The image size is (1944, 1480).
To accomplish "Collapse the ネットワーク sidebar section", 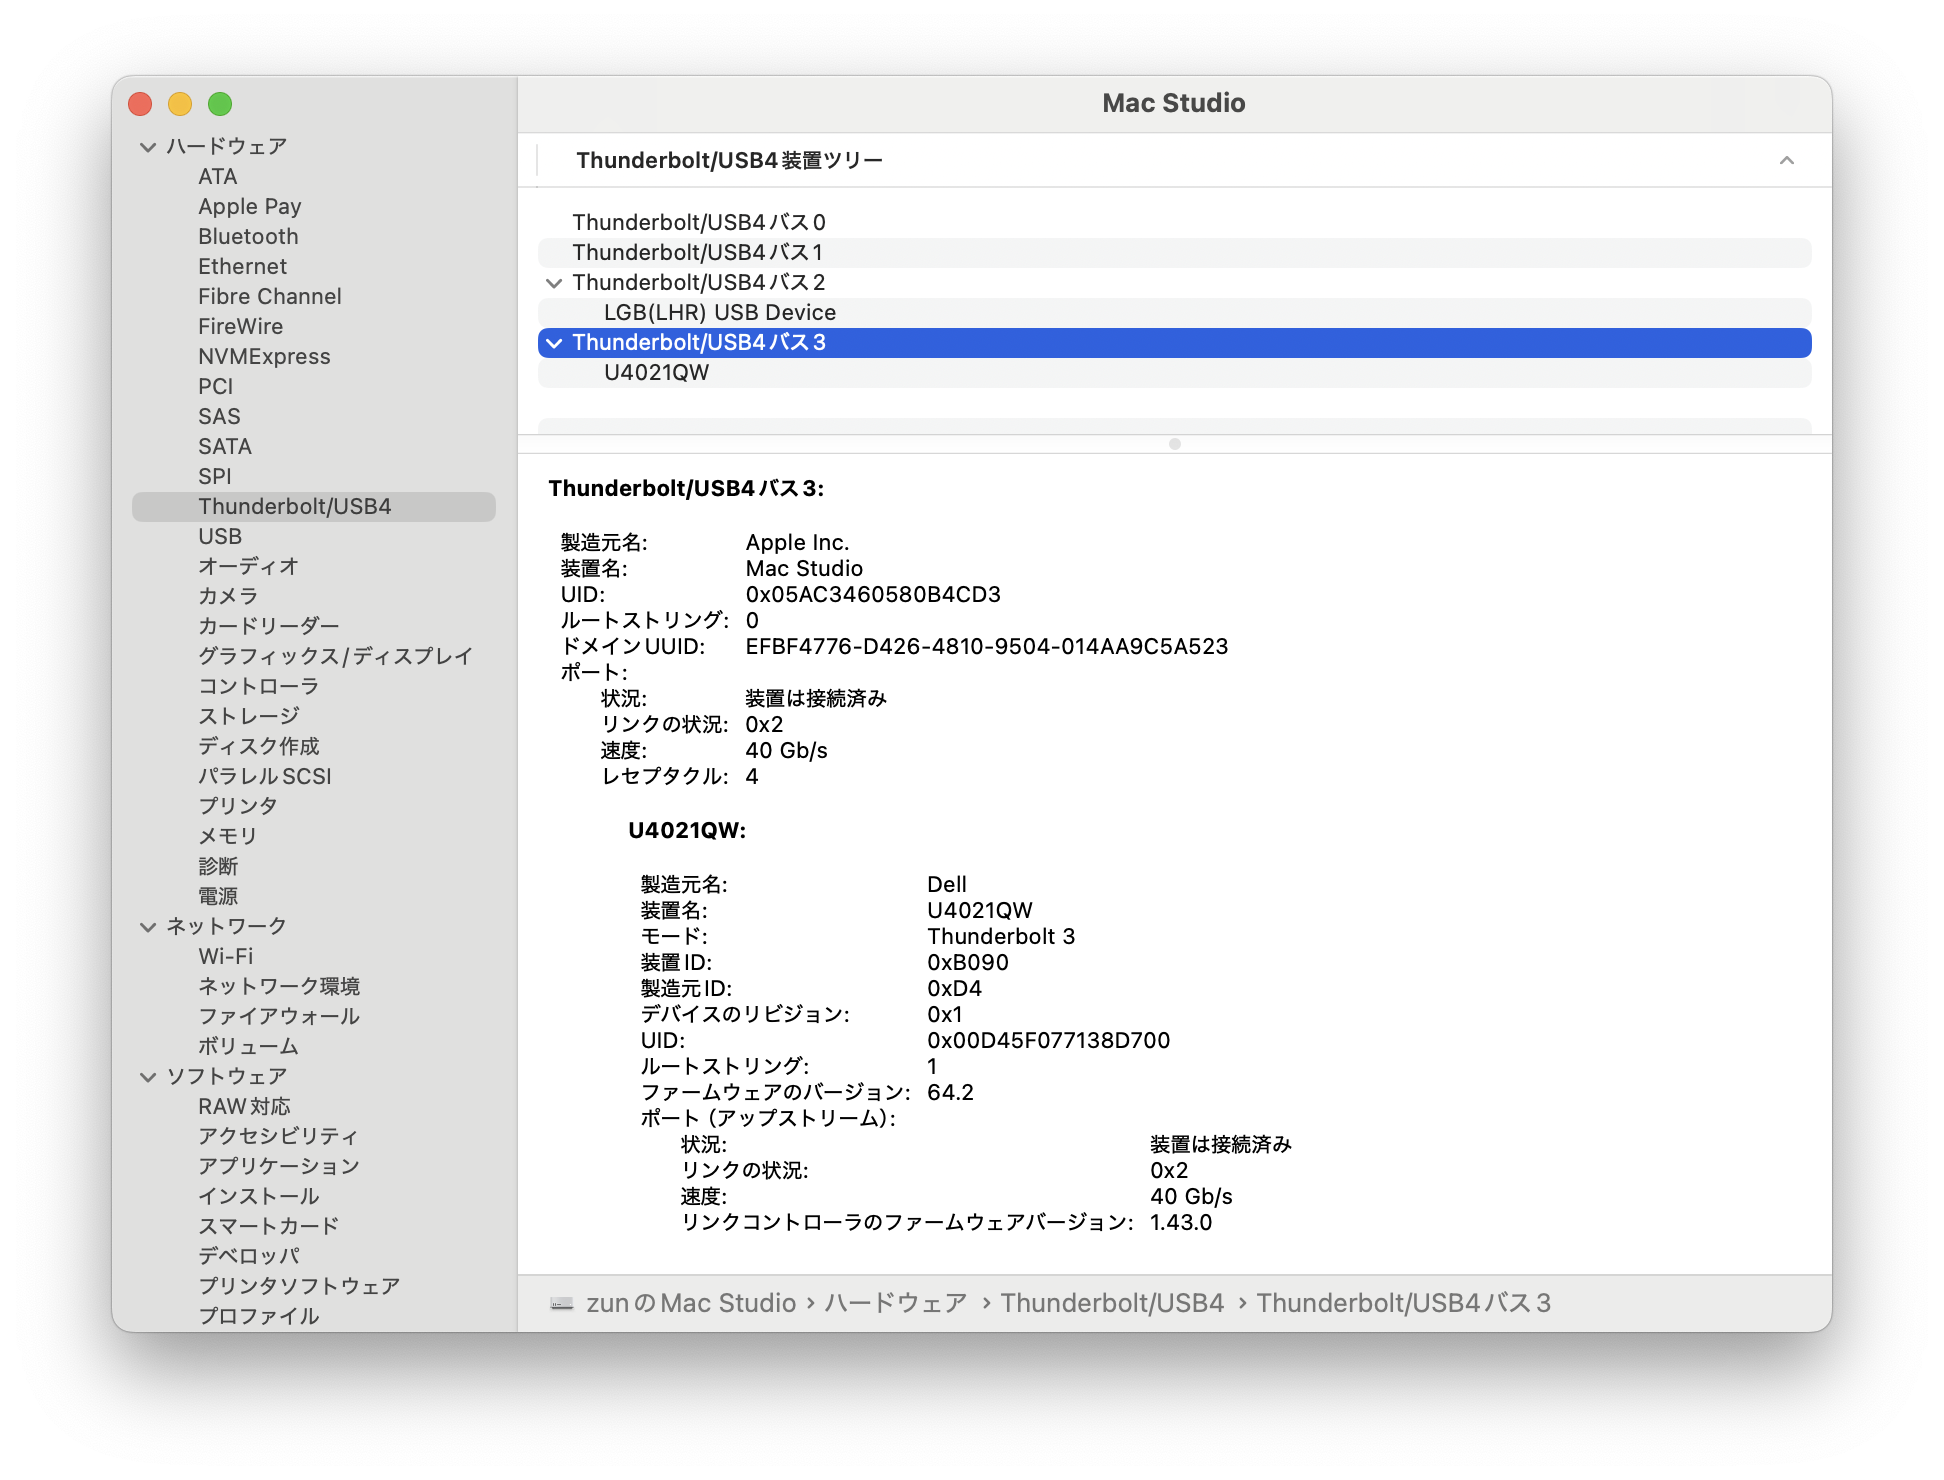I will 148,927.
